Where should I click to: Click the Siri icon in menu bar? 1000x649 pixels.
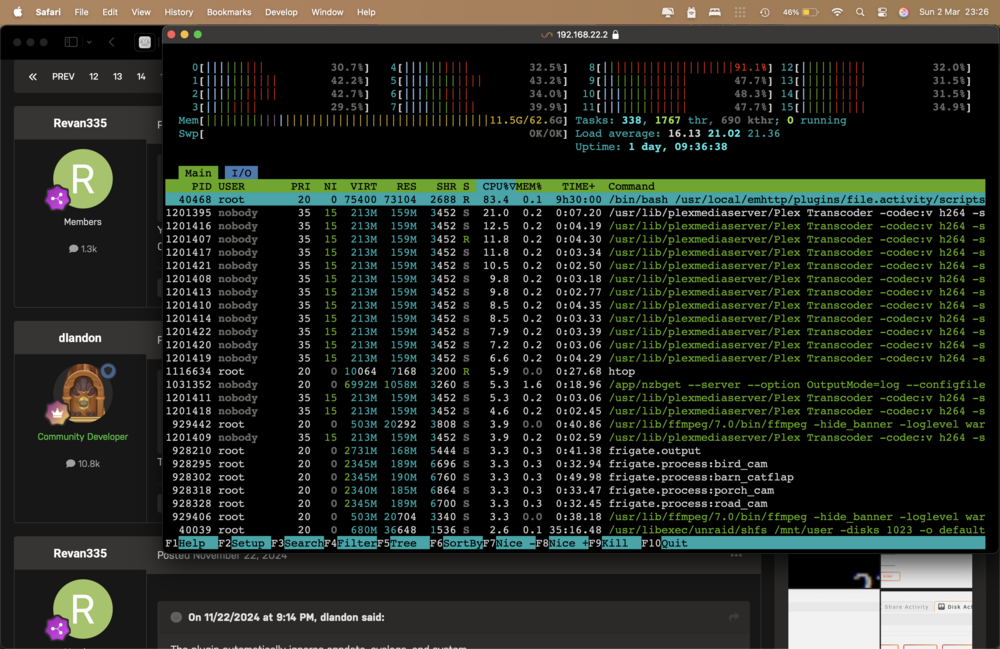pos(904,12)
